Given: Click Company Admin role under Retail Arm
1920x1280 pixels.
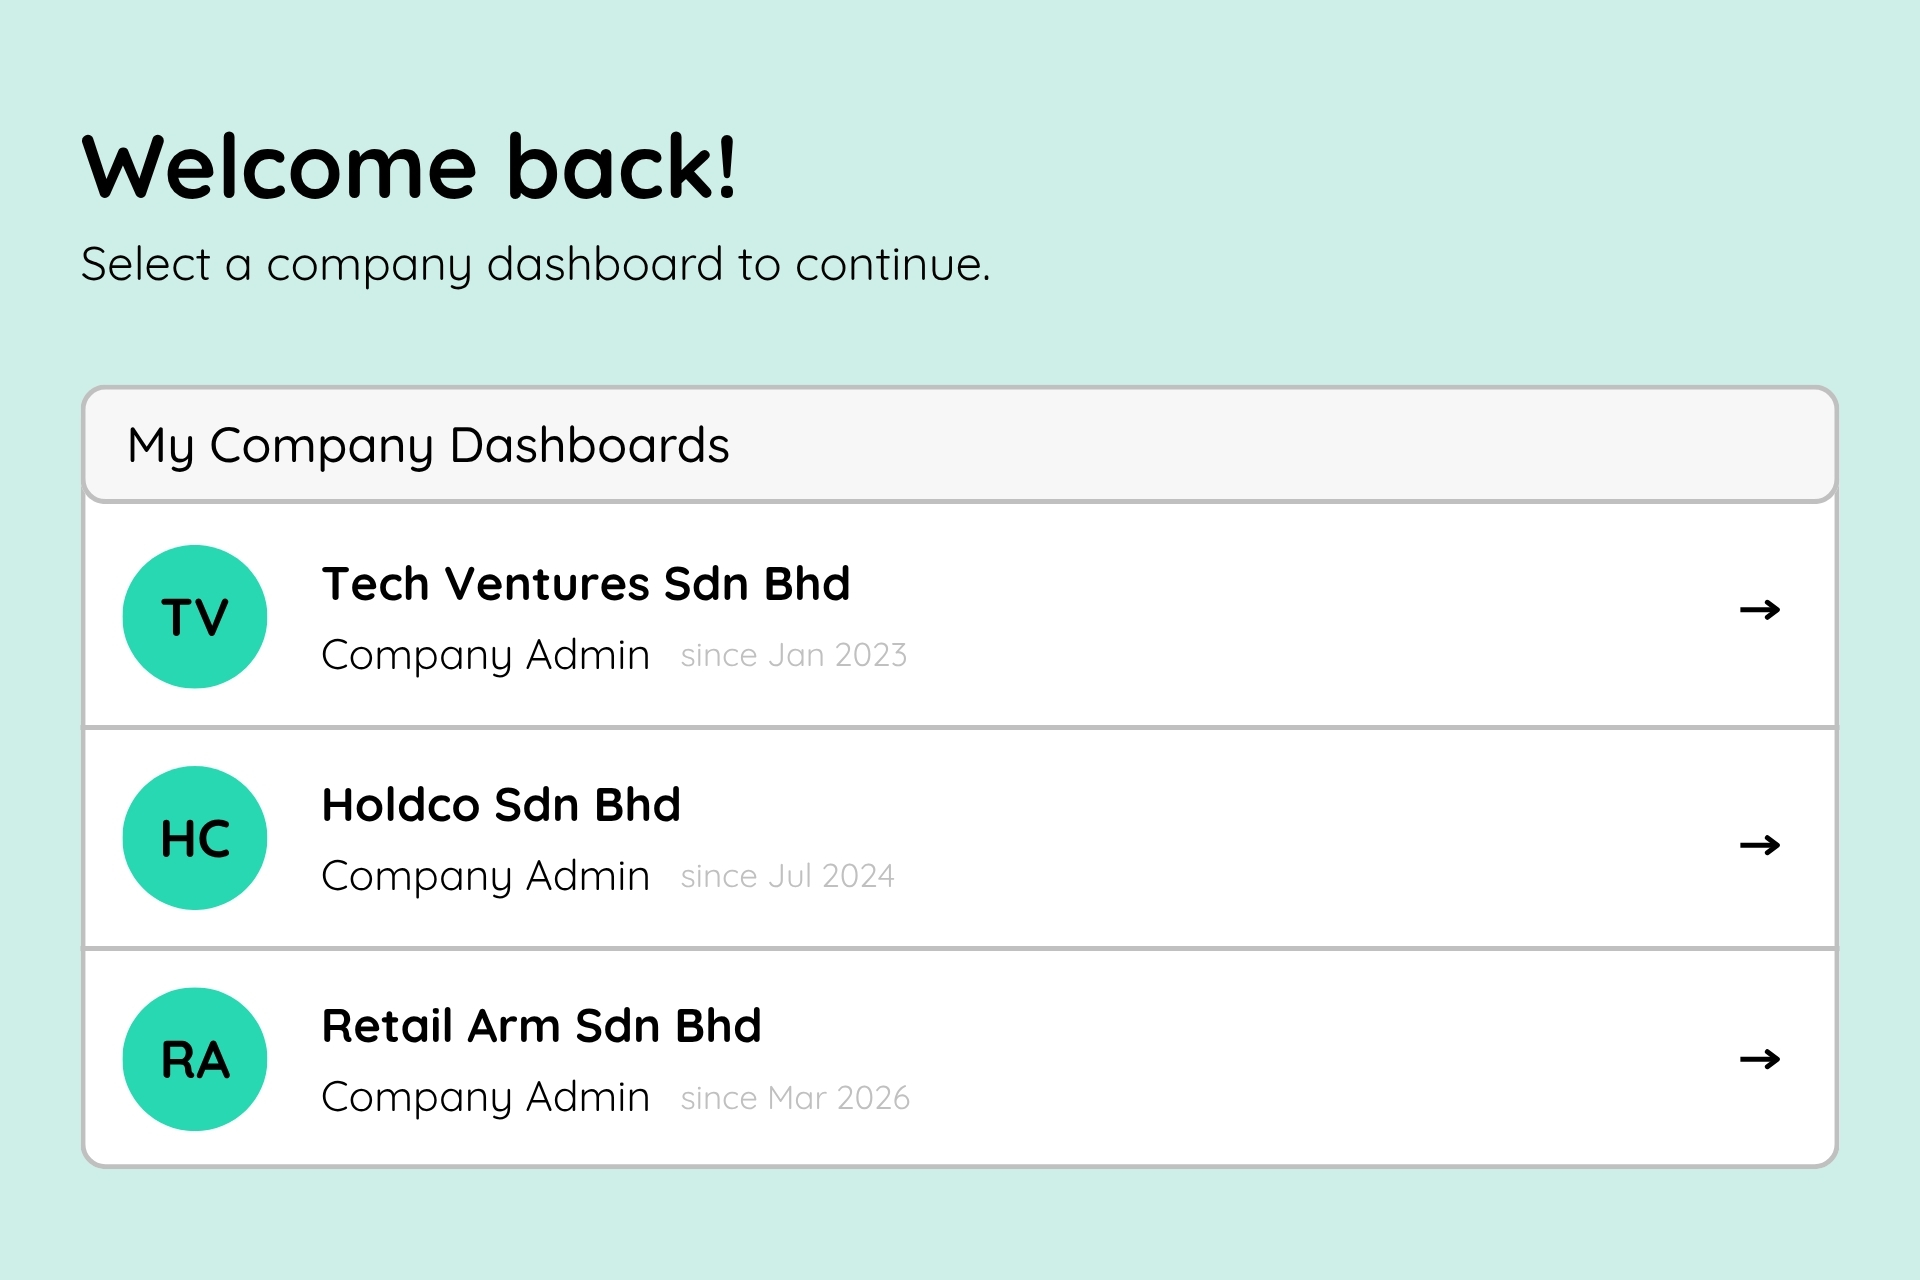Looking at the screenshot, I should coord(486,1097).
